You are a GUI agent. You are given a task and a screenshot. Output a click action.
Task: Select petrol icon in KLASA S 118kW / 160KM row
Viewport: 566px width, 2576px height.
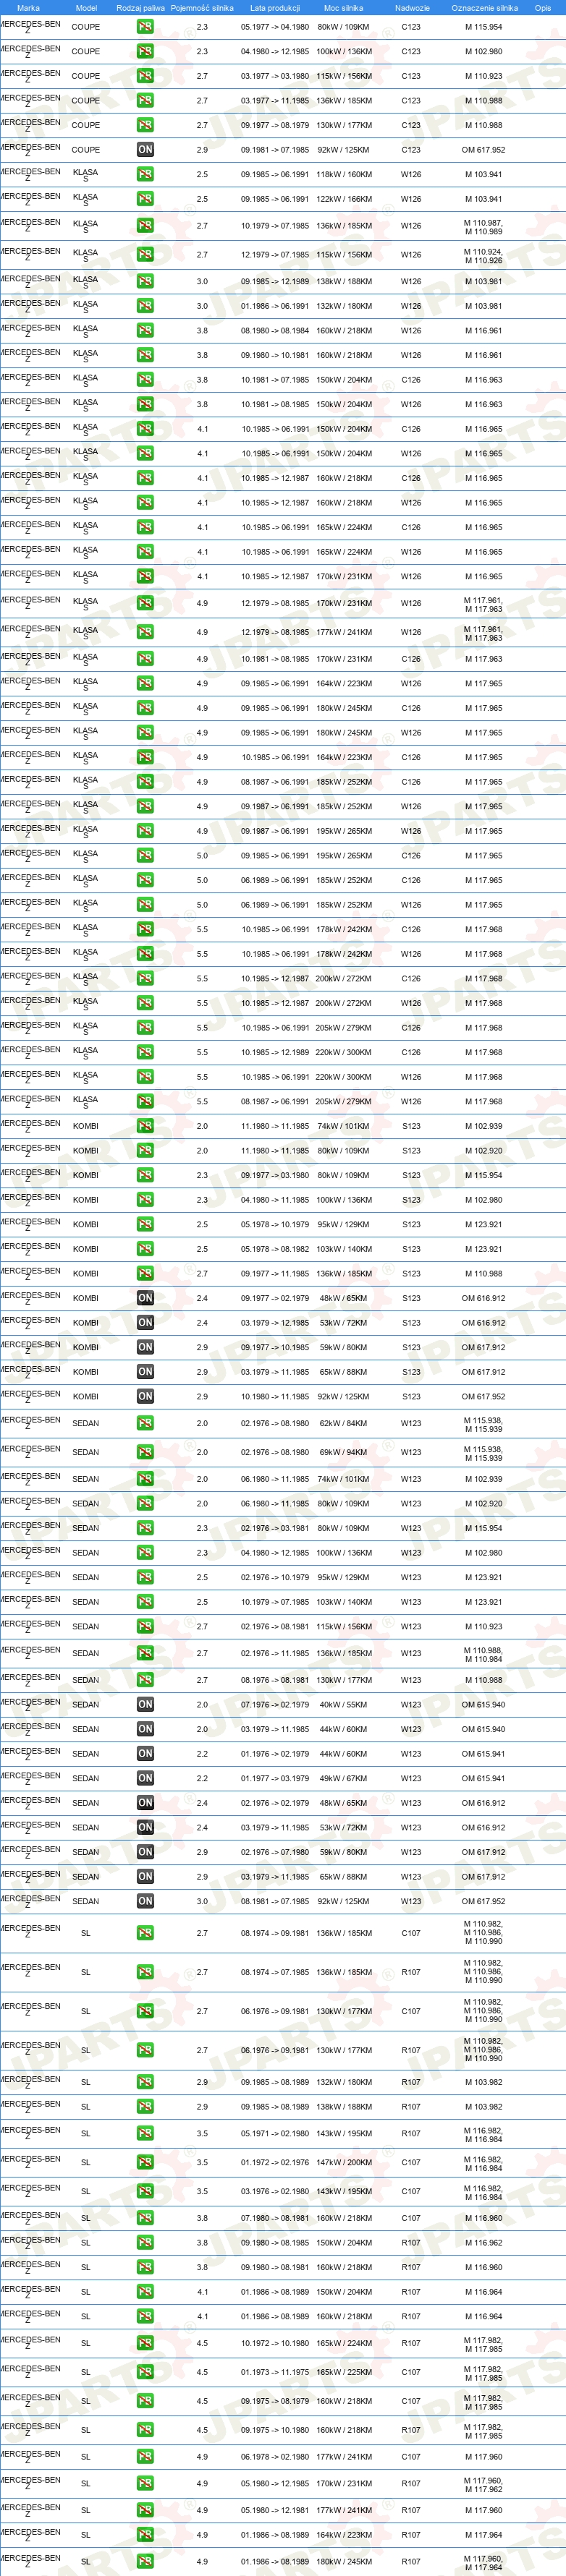(145, 174)
